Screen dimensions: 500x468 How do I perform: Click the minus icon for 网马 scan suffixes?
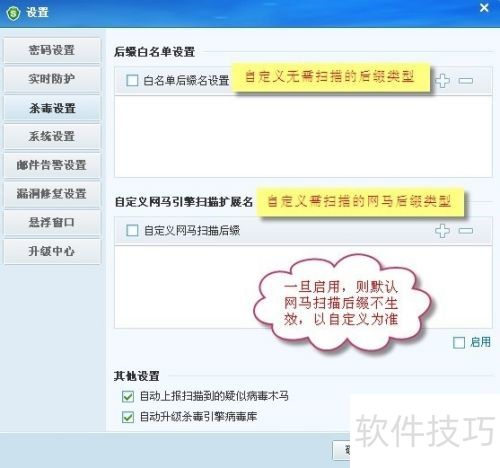coord(466,231)
